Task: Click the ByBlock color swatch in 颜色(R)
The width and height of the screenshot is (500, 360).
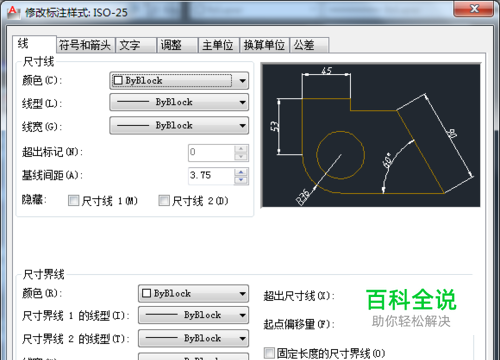Action: click(146, 293)
